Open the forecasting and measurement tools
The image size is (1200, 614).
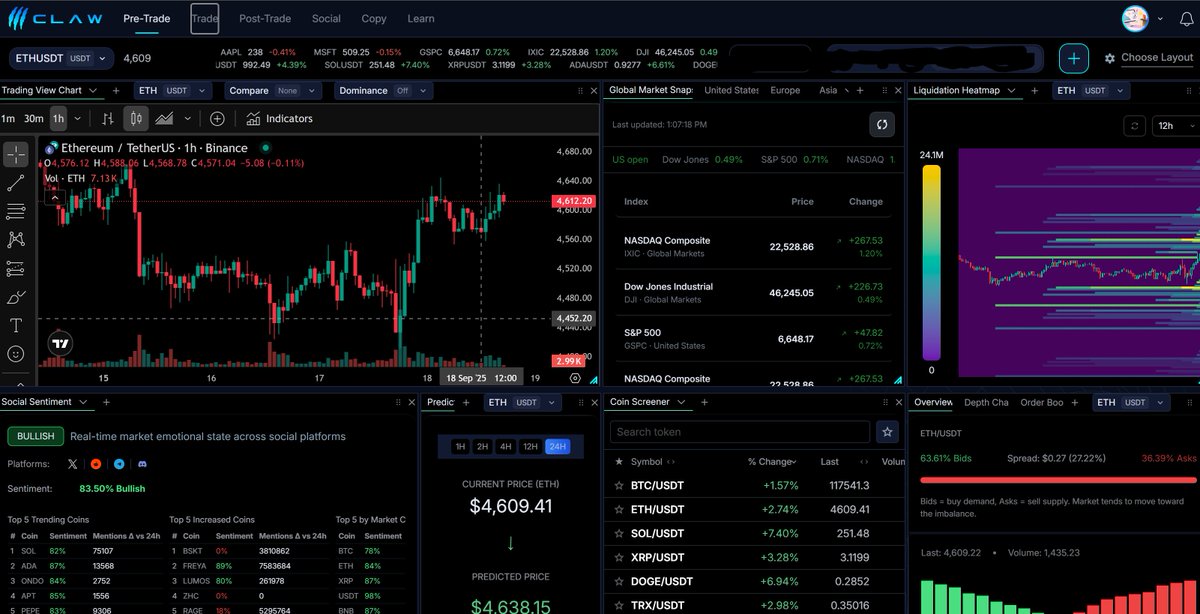15,268
